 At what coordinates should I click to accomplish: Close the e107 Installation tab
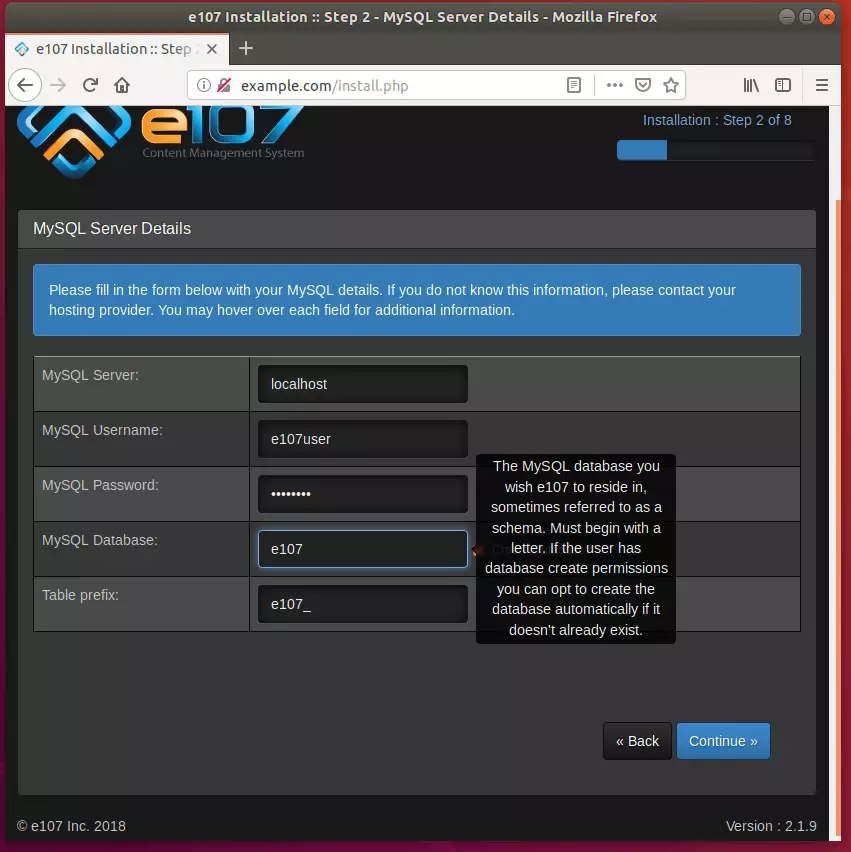pyautogui.click(x=212, y=49)
